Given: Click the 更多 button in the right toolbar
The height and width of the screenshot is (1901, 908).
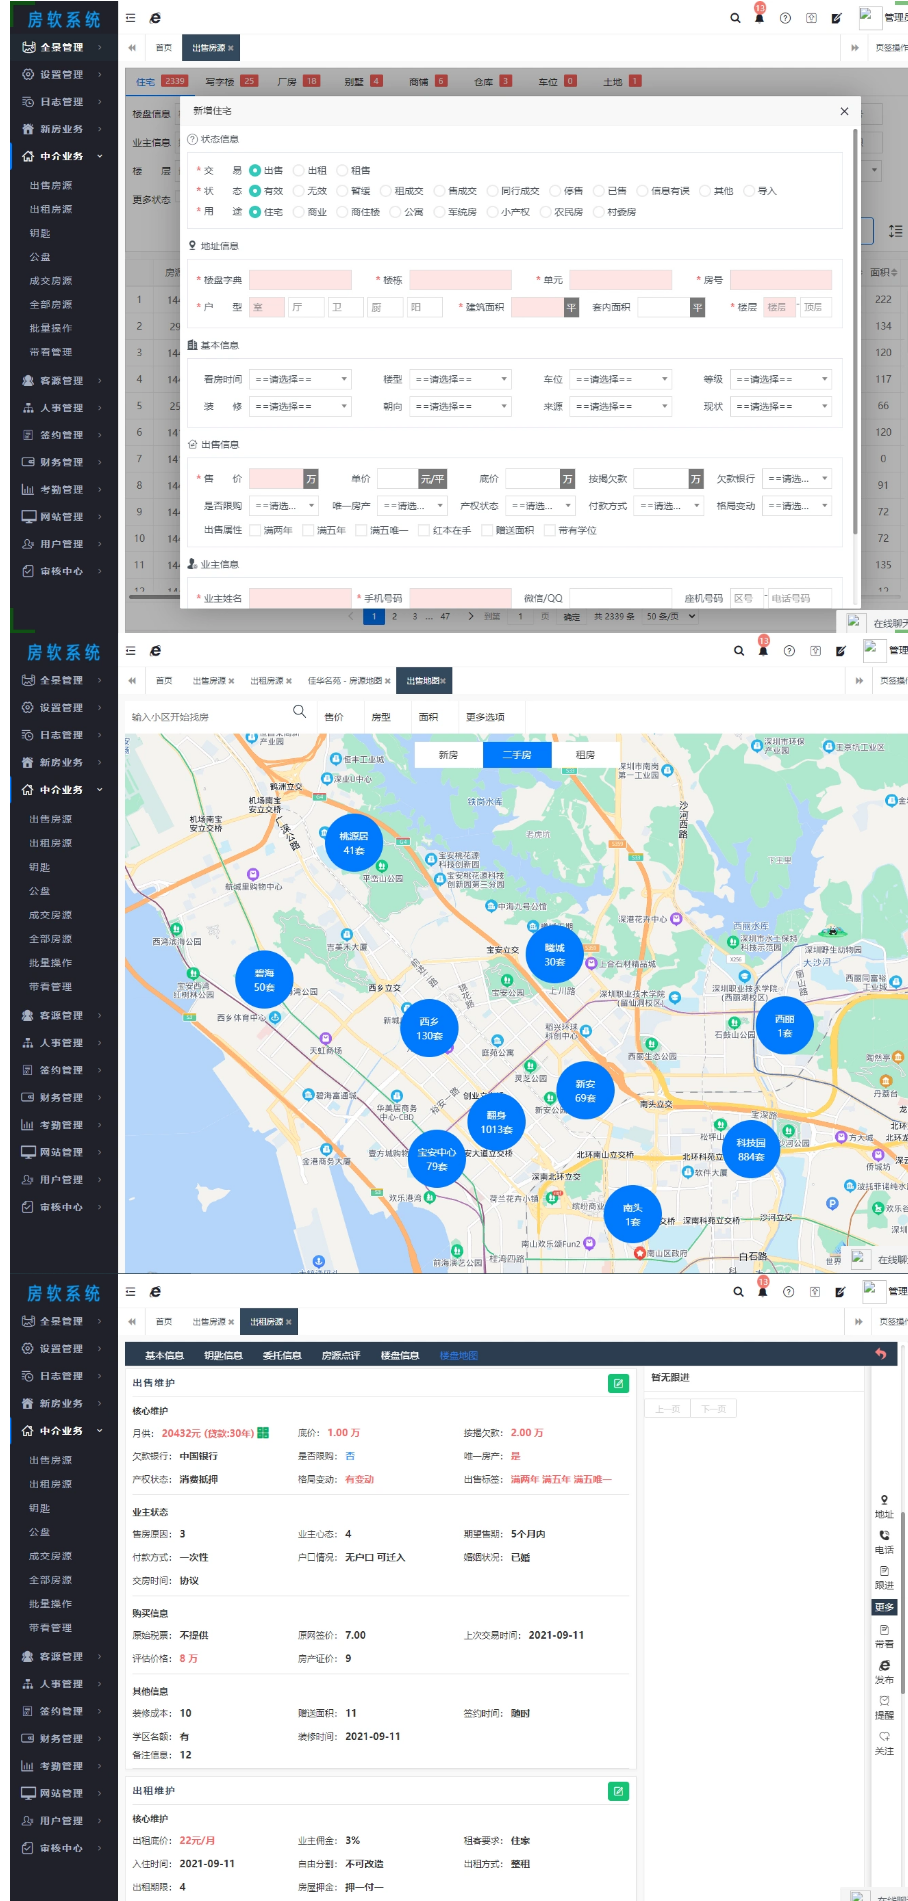Looking at the screenshot, I should click(884, 1607).
